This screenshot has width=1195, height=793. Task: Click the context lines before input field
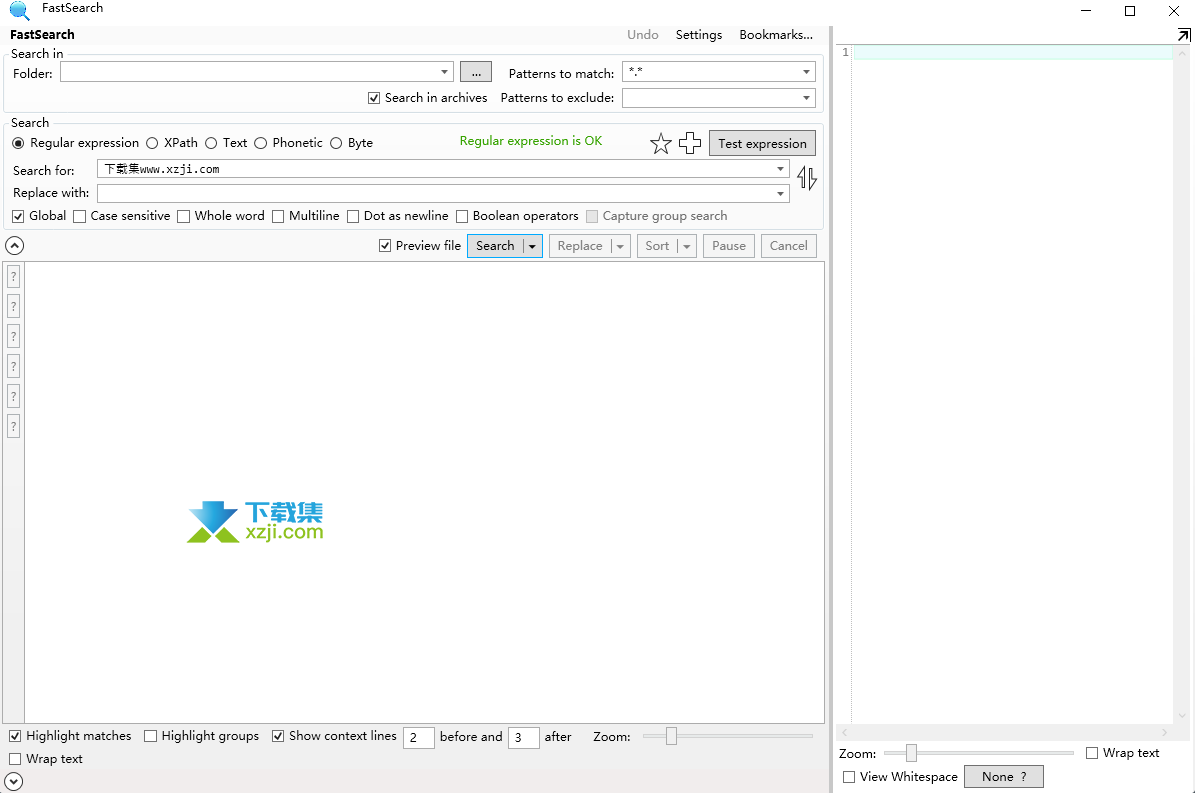tap(418, 737)
